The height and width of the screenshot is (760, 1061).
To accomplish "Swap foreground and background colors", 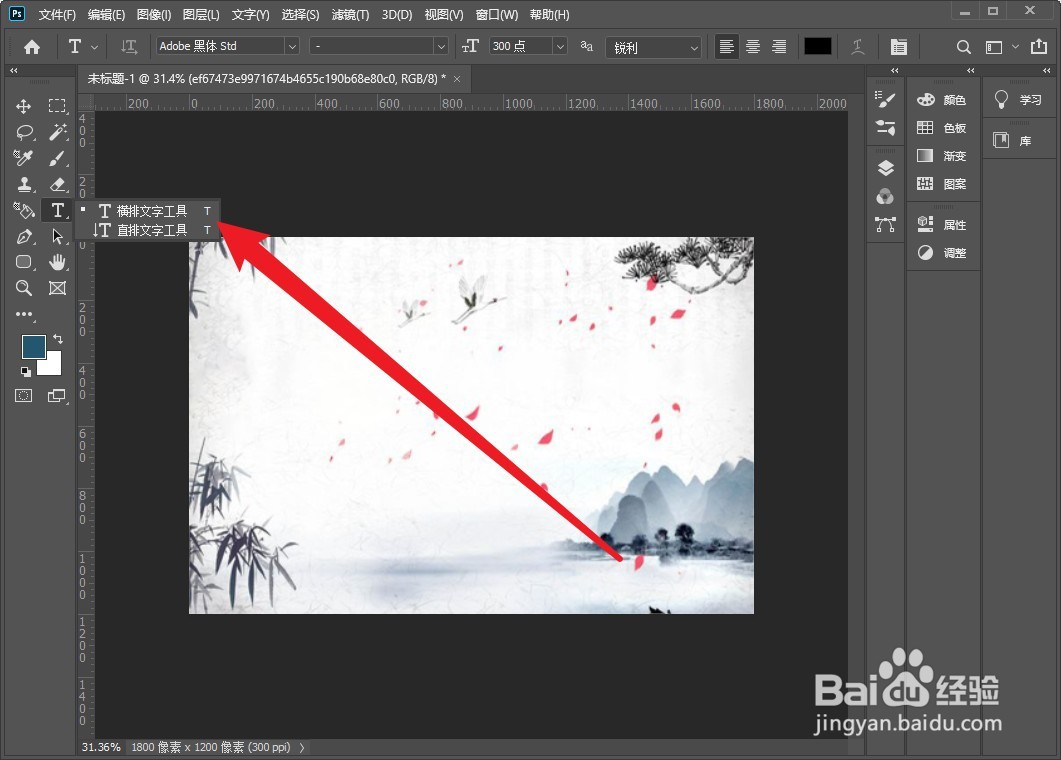I will [58, 338].
